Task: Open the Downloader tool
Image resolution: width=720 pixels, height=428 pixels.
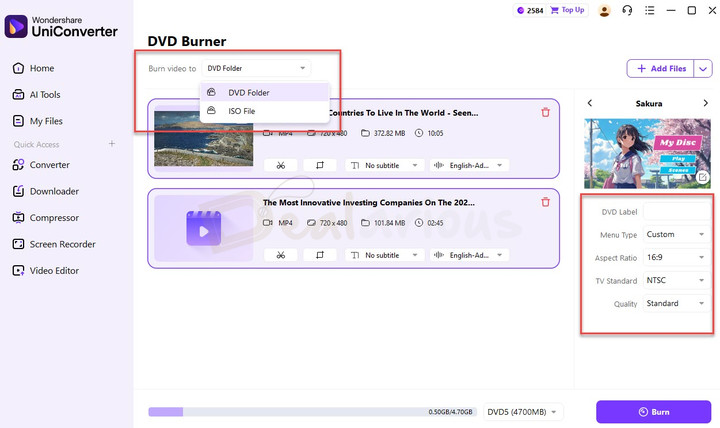Action: [45, 191]
